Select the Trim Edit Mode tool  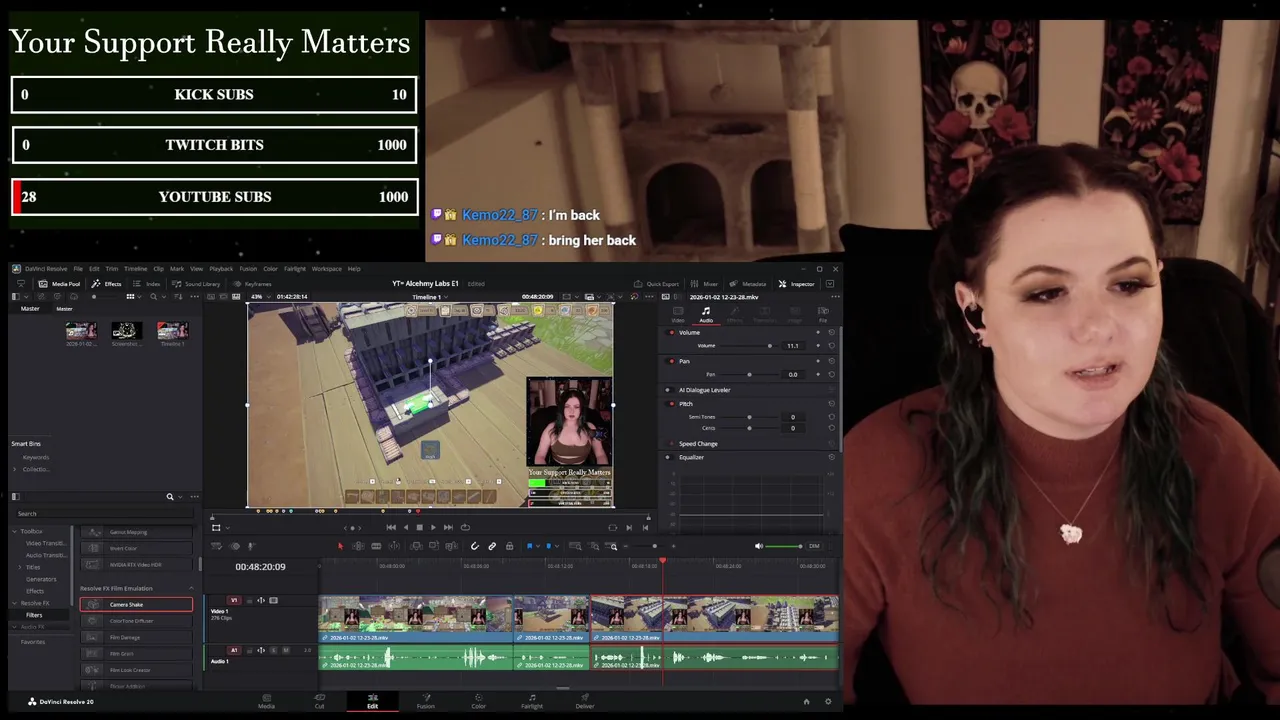[x=358, y=546]
